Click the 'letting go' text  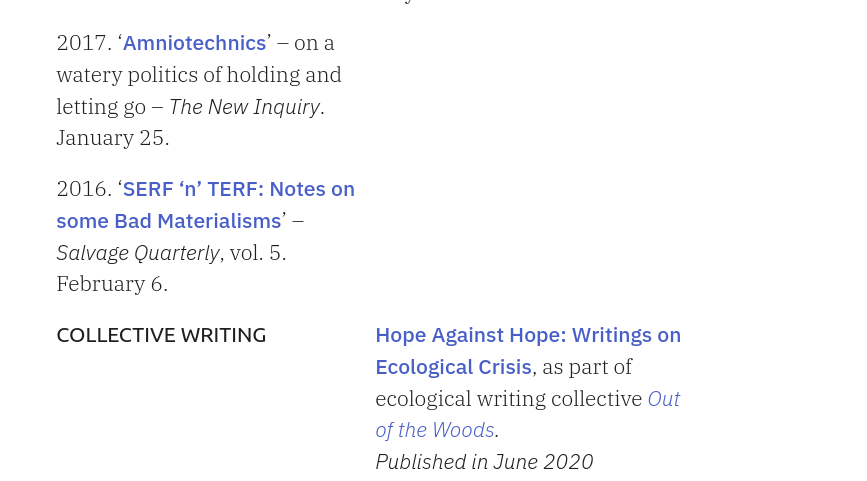(101, 107)
